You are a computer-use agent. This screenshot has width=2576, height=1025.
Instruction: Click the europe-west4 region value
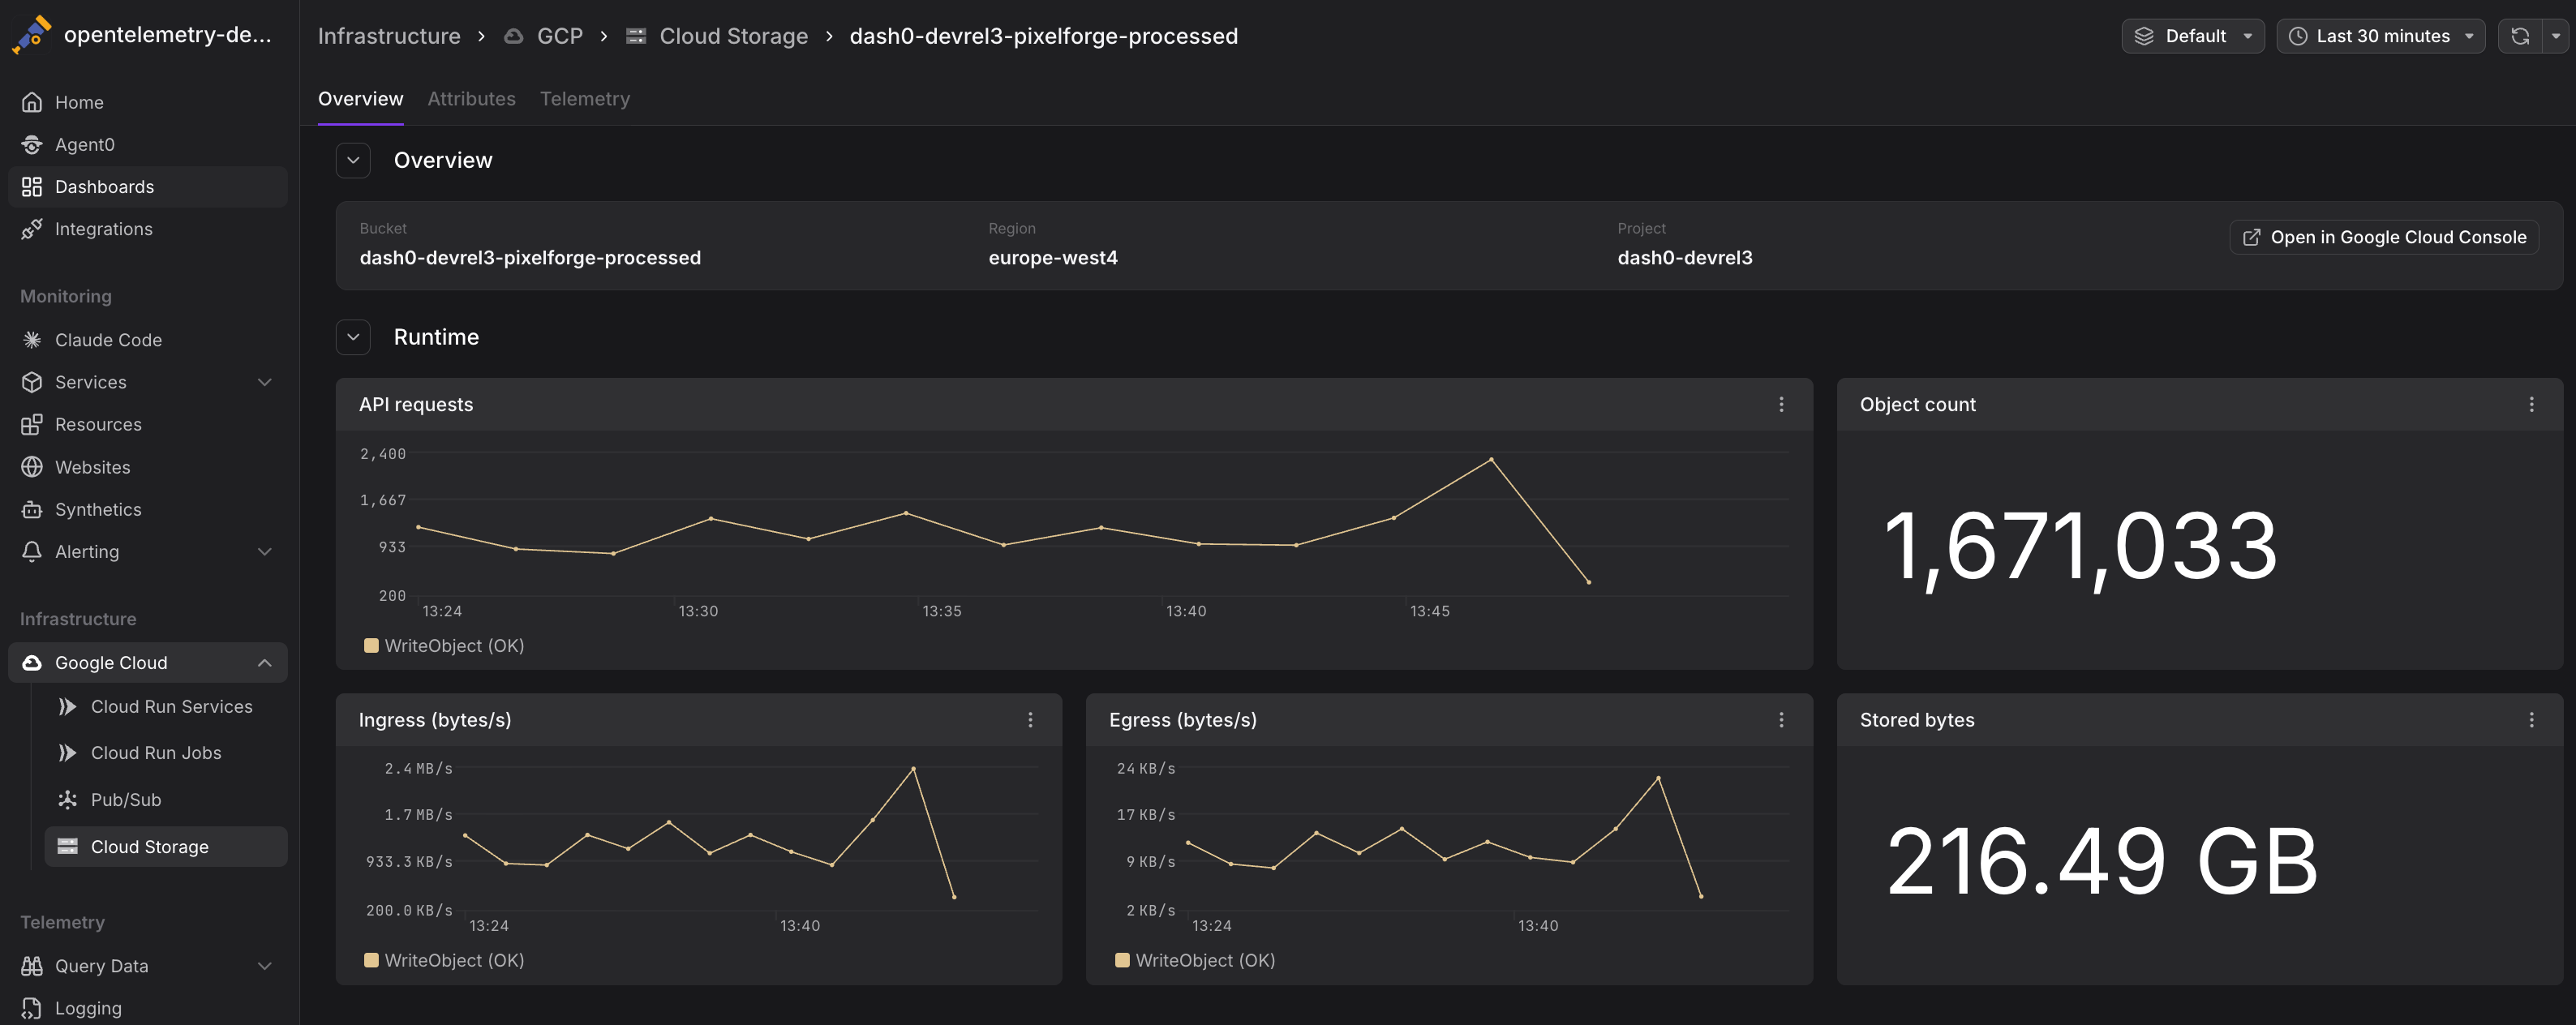tap(1053, 258)
